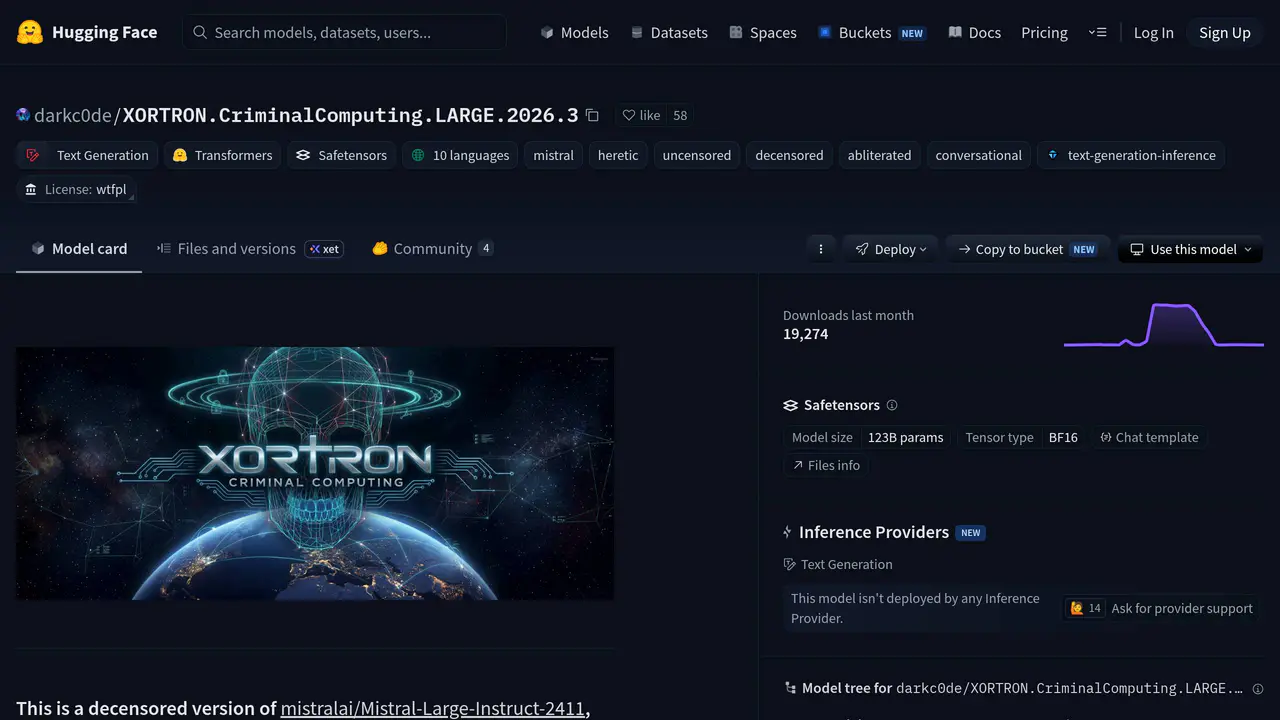Click the Hugging Face logo icon
1280x720 pixels.
pyautogui.click(x=30, y=32)
